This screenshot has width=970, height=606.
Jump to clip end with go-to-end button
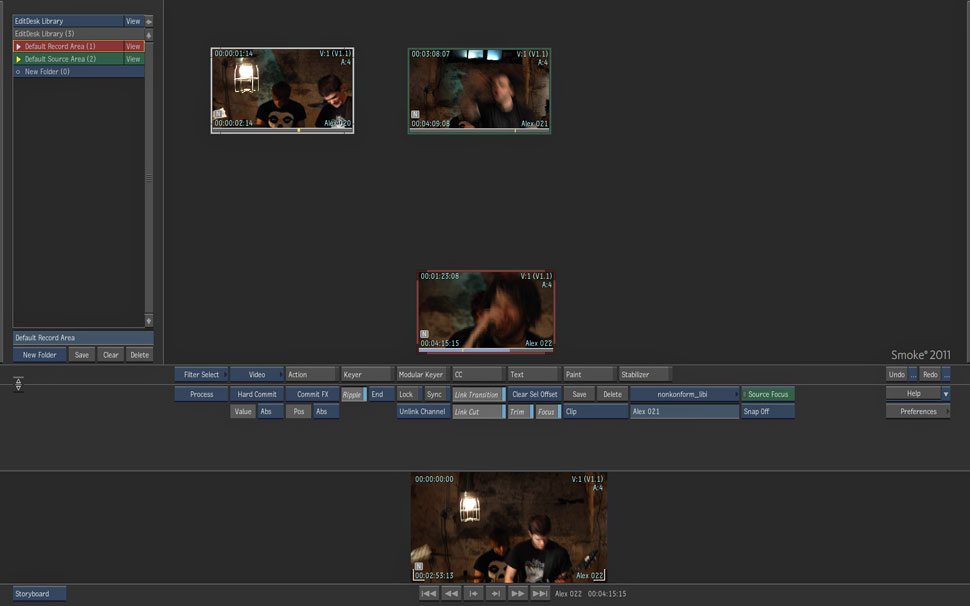[x=540, y=593]
